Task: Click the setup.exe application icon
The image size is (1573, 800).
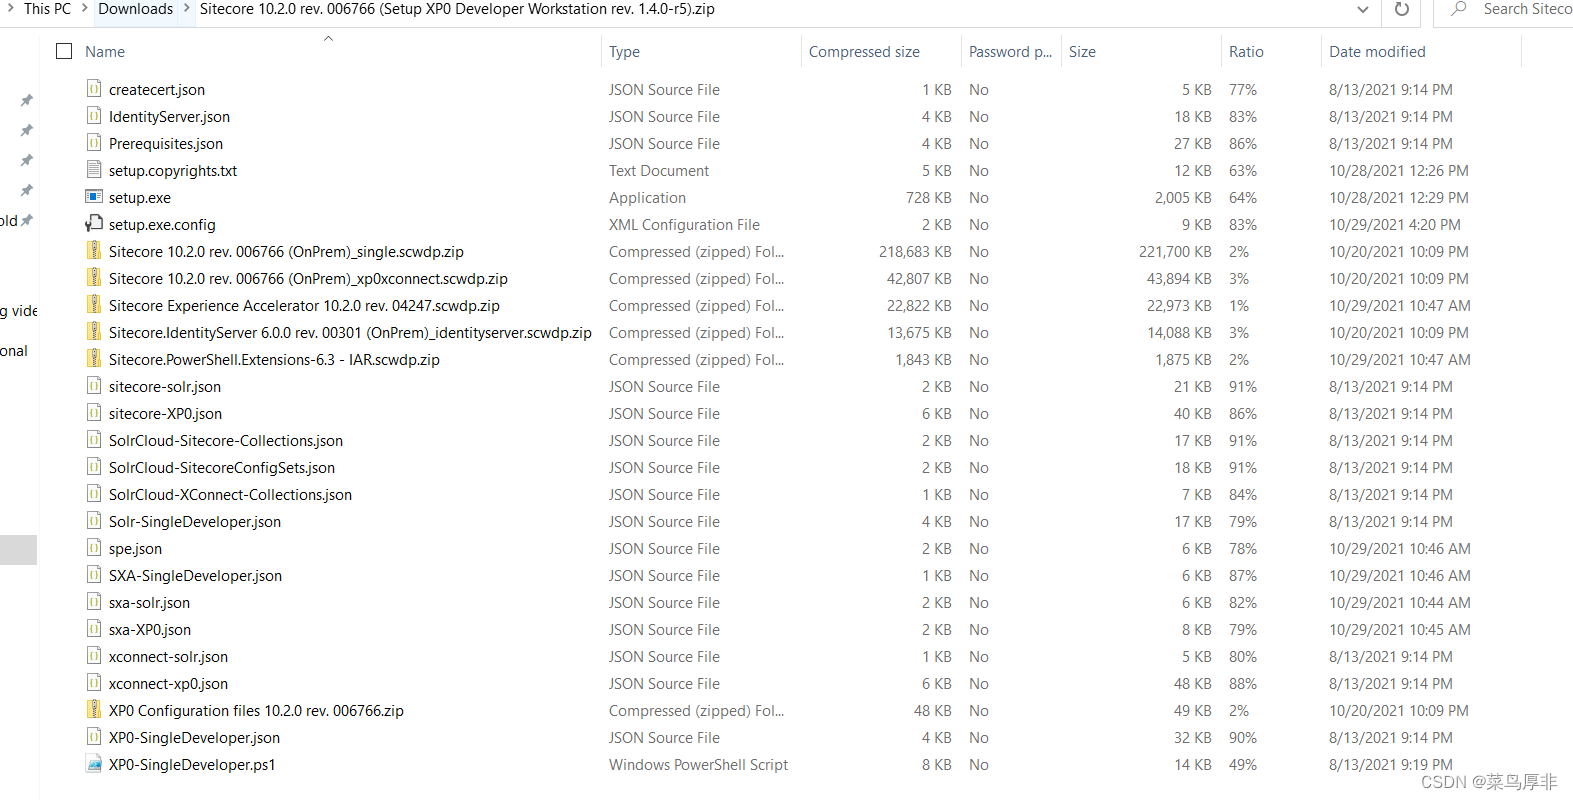Action: point(94,196)
